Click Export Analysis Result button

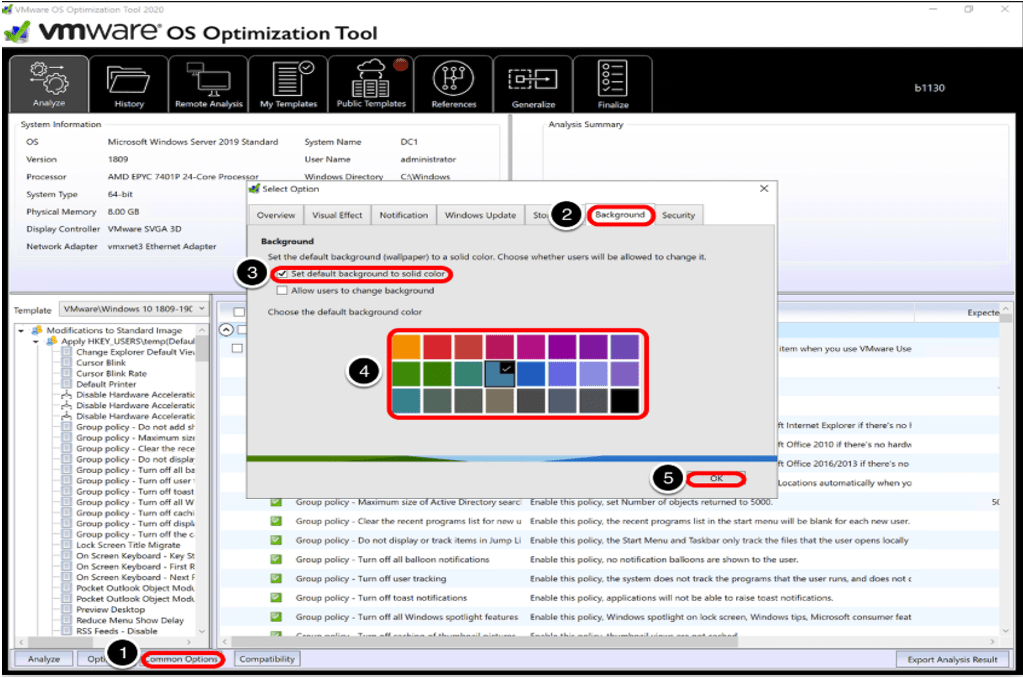point(952,659)
